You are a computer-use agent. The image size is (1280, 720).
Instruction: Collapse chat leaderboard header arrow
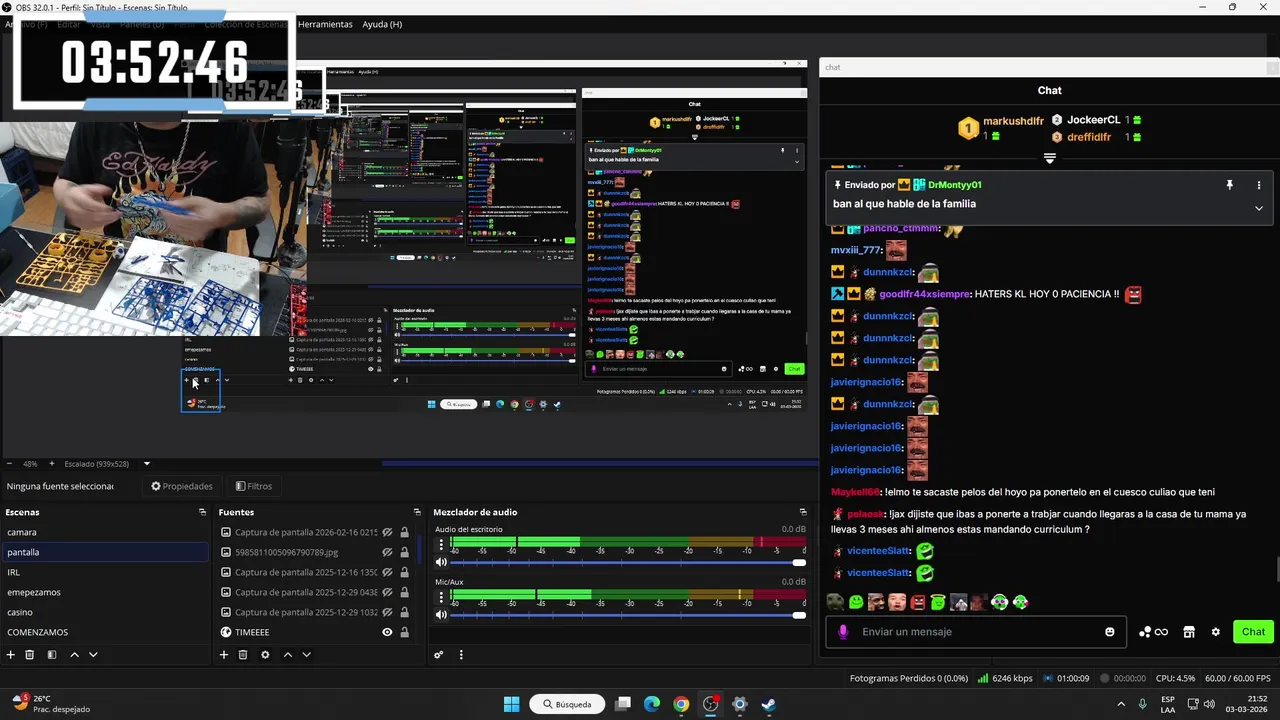tap(1049, 158)
